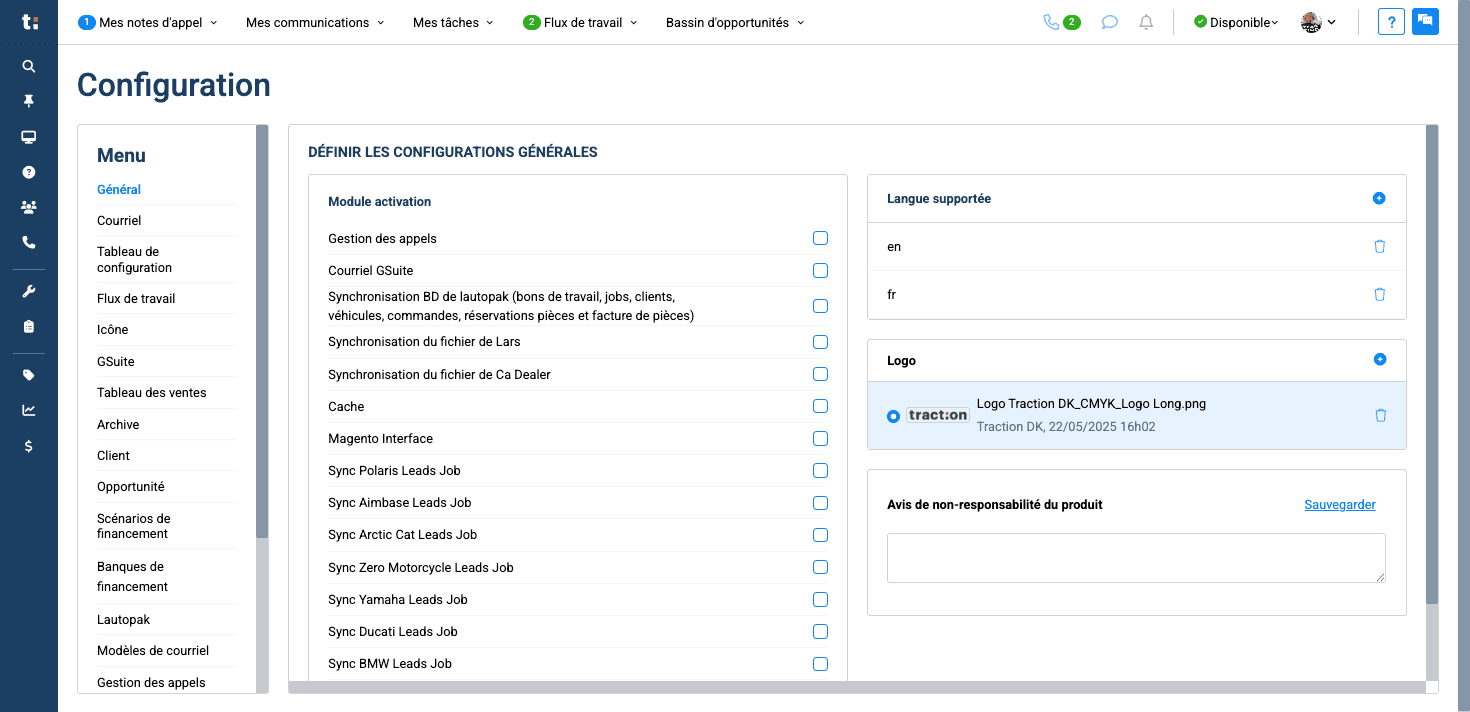Check Sync BMW Leads Job checkbox

tap(820, 663)
